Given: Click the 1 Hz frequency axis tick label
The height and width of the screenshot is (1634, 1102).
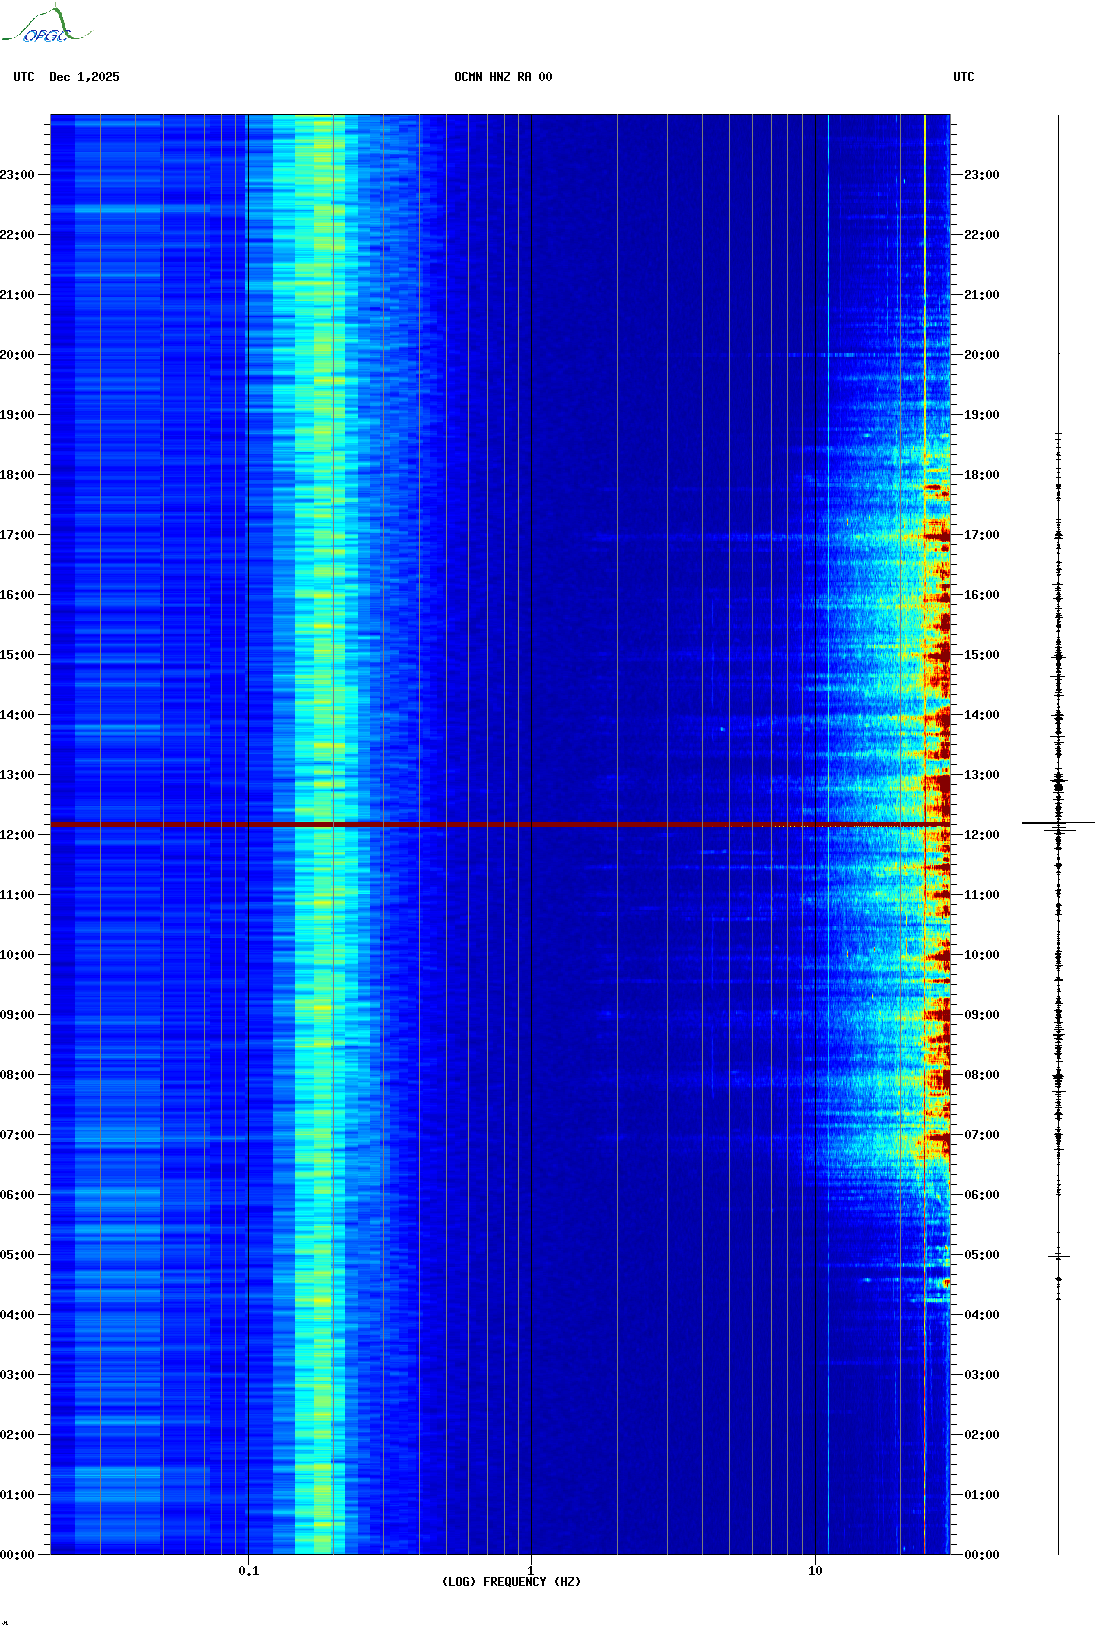Looking at the screenshot, I should point(530,1570).
